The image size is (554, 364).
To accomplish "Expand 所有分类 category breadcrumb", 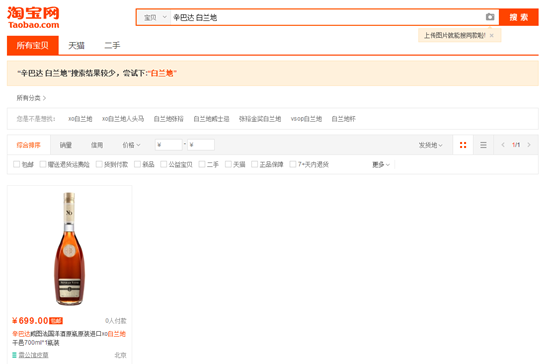I will click(31, 98).
